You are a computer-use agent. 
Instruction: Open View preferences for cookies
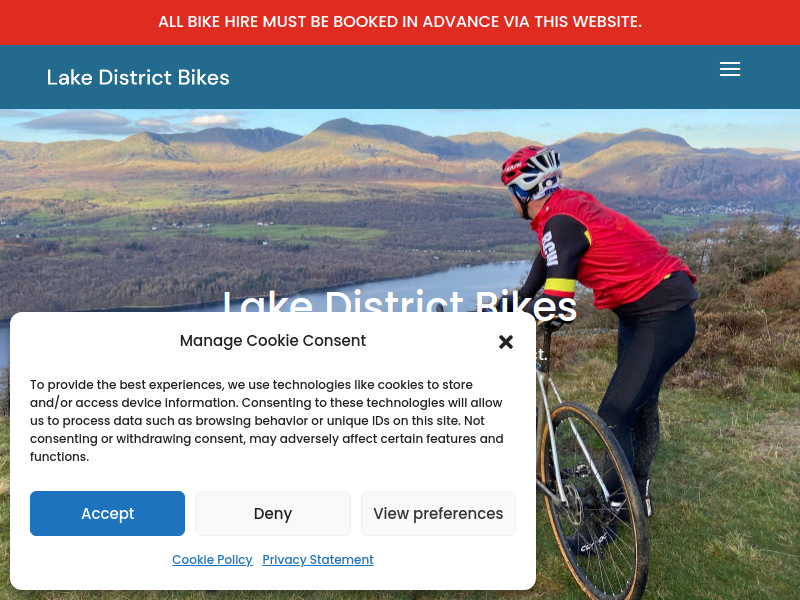[x=438, y=513]
